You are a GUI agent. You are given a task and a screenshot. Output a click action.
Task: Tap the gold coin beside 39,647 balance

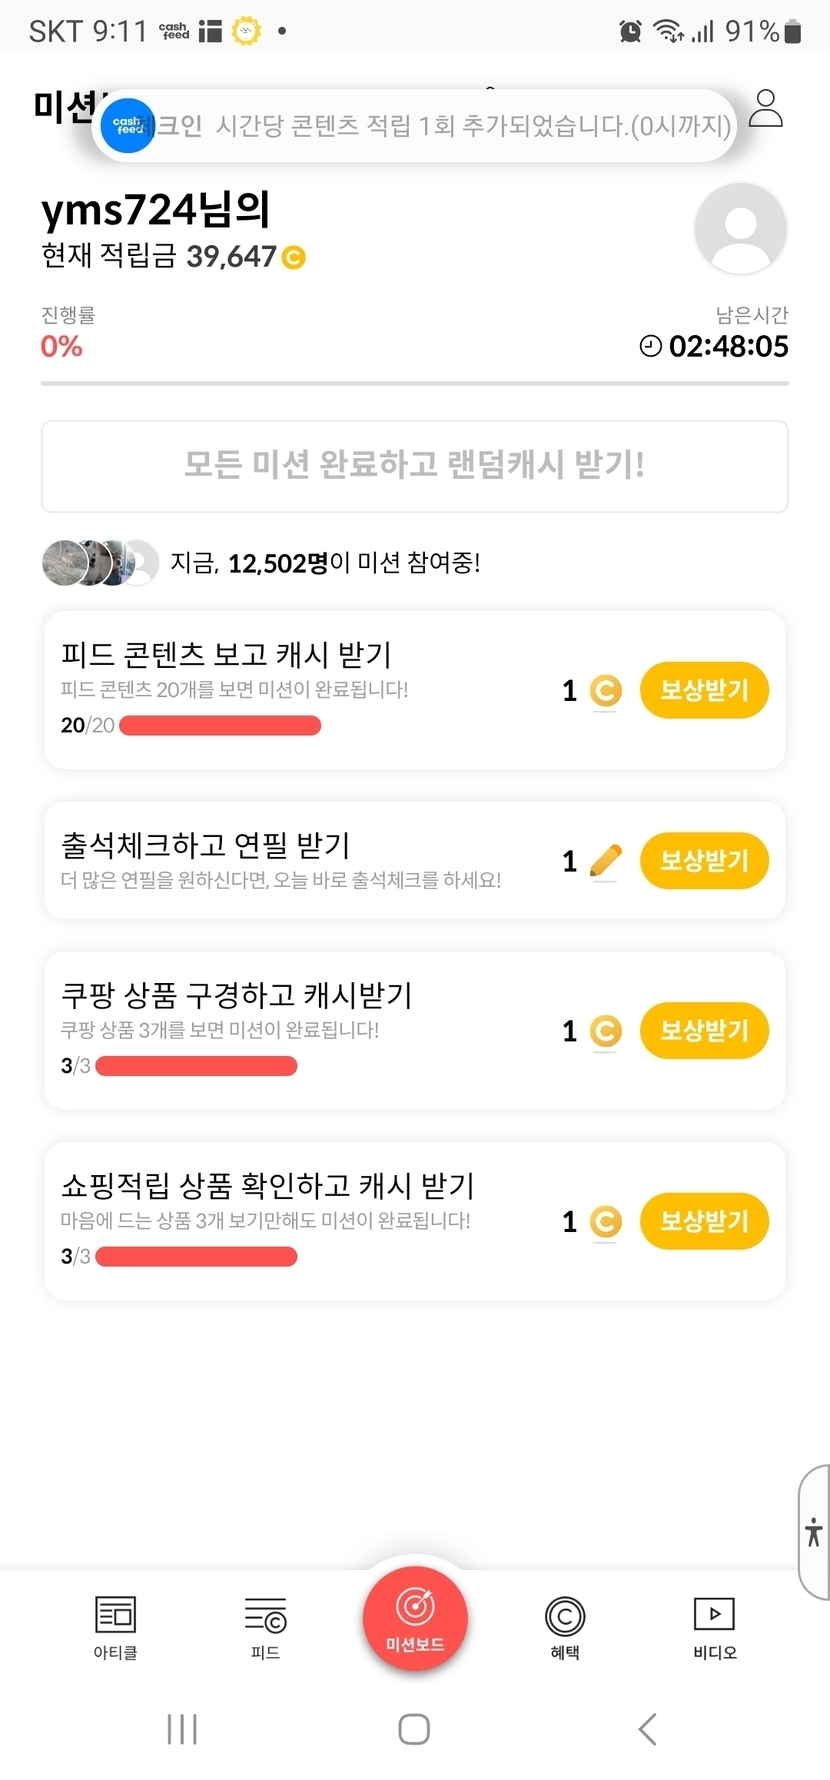(294, 258)
